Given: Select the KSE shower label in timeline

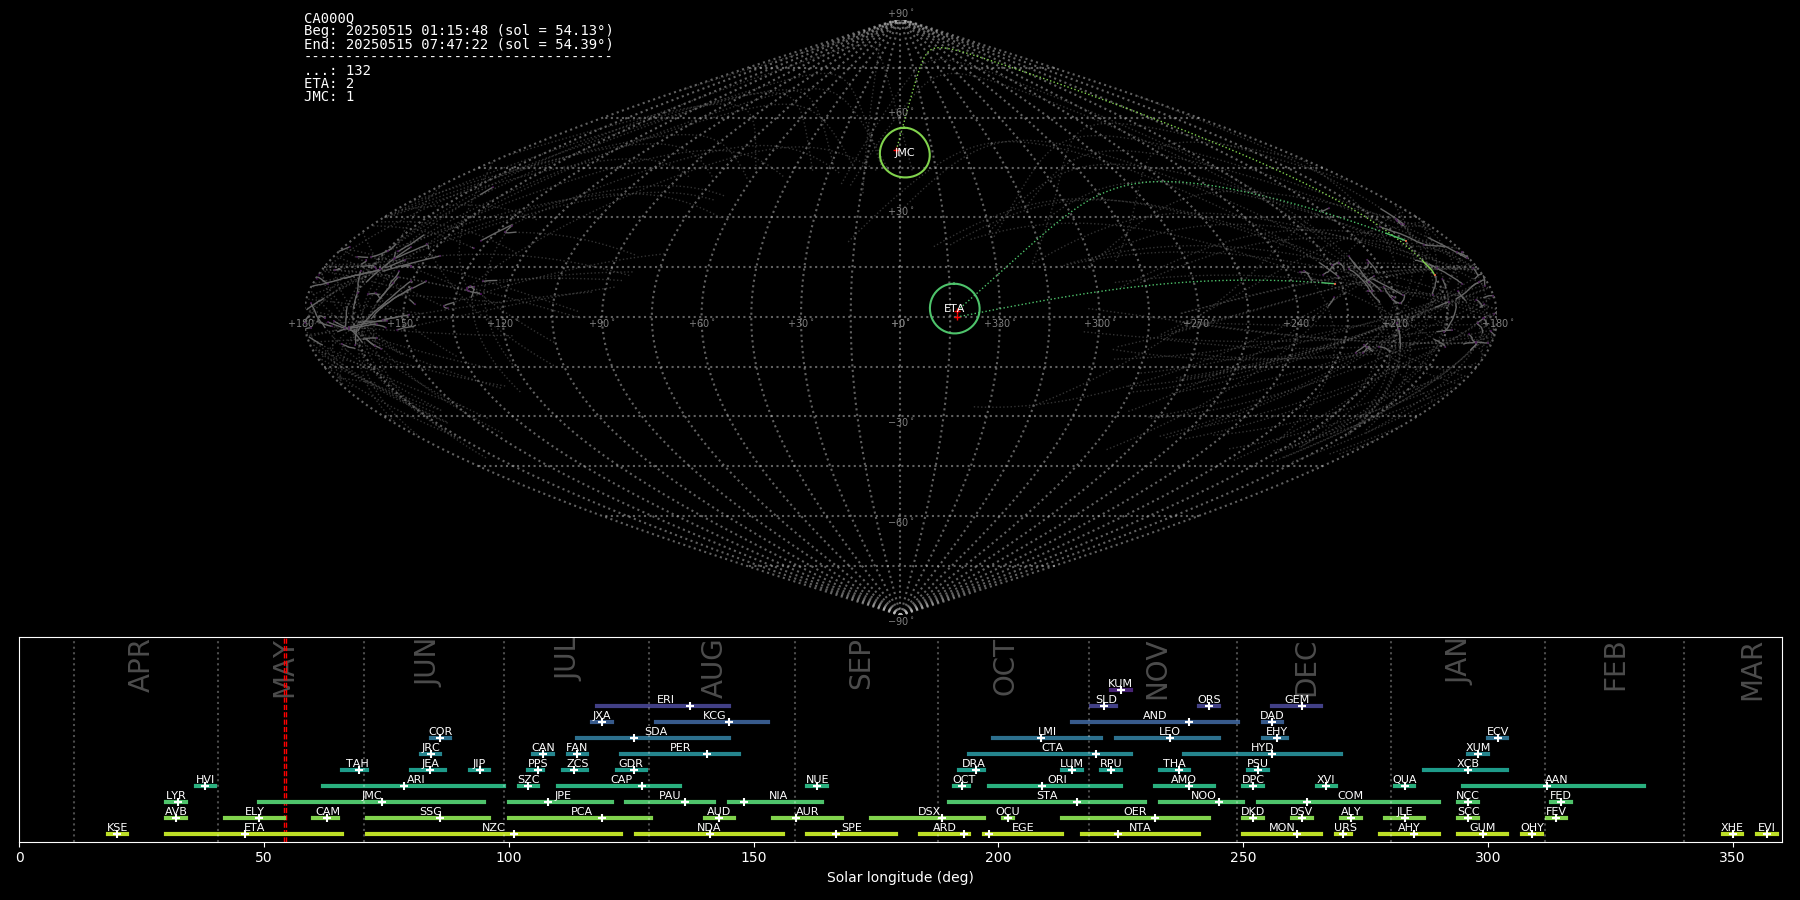Looking at the screenshot, I should click(x=117, y=827).
